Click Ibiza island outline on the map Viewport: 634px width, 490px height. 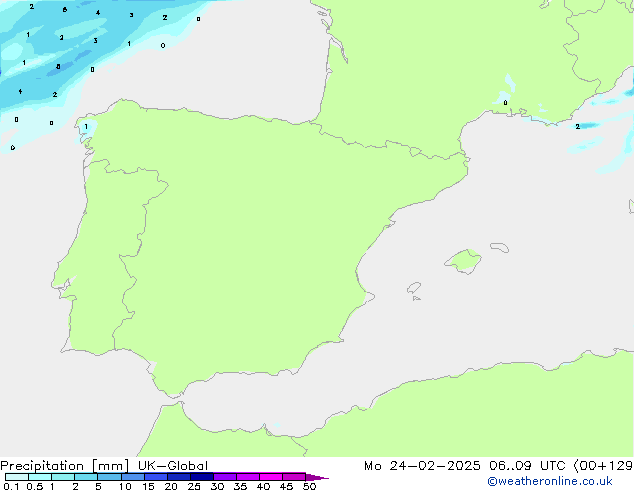(414, 288)
